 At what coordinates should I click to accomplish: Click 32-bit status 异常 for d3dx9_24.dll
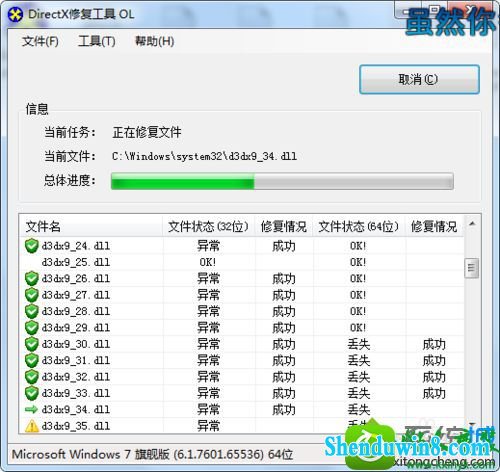coord(208,246)
